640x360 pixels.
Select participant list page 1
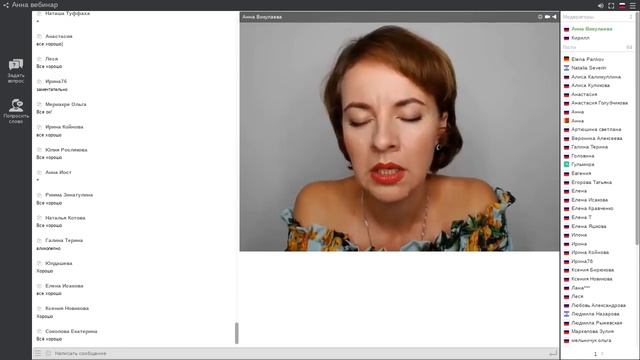click(x=595, y=354)
